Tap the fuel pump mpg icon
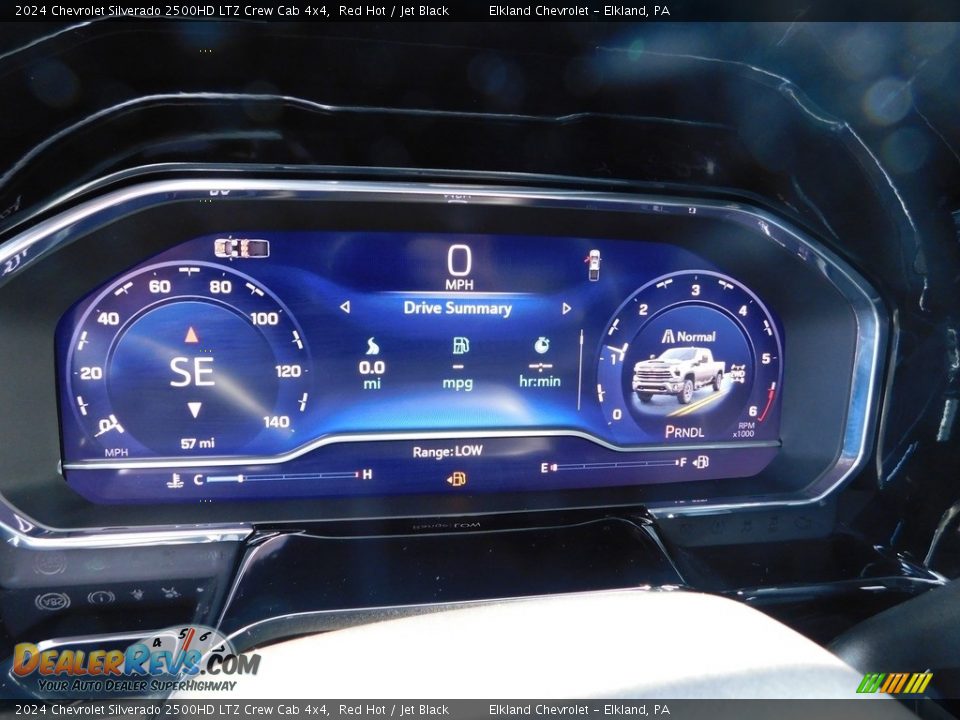 [460, 345]
